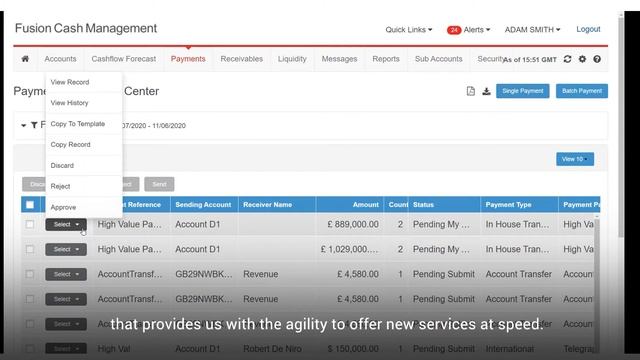Switch to the Sub Accounts tab

coord(439,59)
